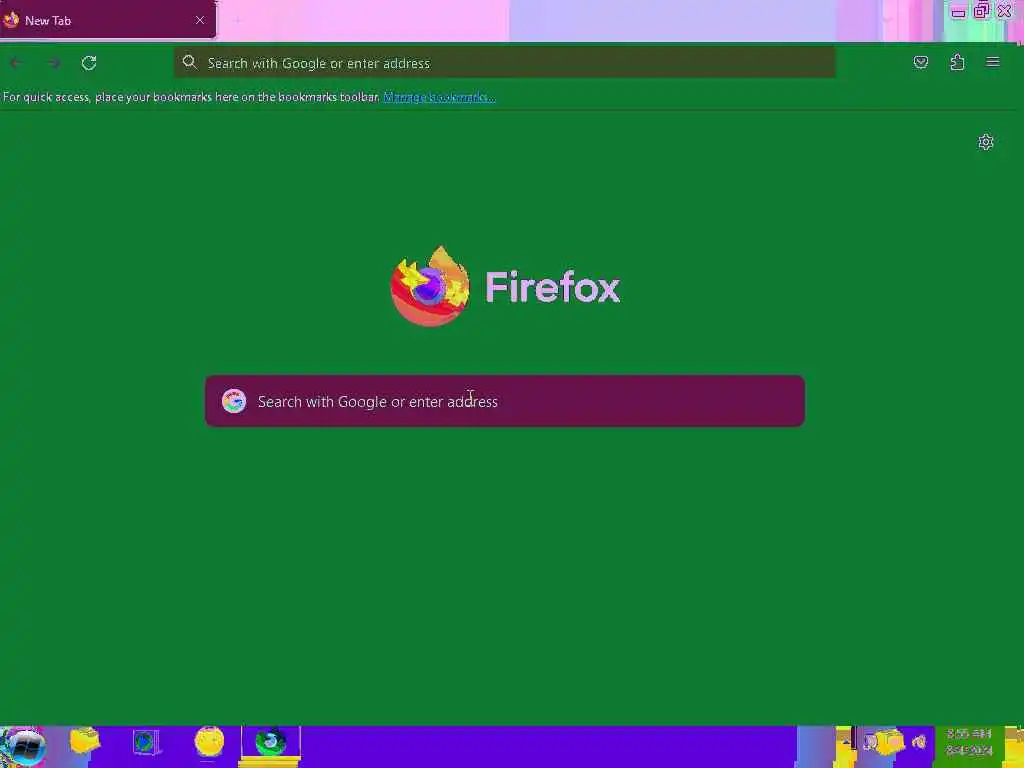Open the Pocket save icon
This screenshot has width=1024, height=768.
click(921, 62)
